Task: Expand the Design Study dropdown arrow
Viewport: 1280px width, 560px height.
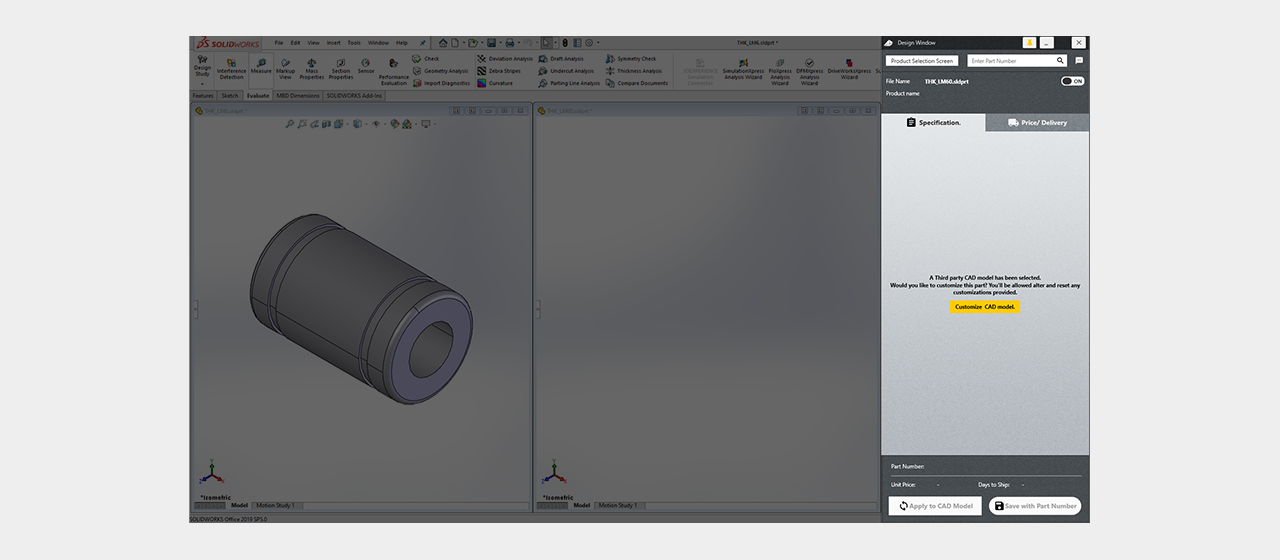Action: [x=202, y=83]
